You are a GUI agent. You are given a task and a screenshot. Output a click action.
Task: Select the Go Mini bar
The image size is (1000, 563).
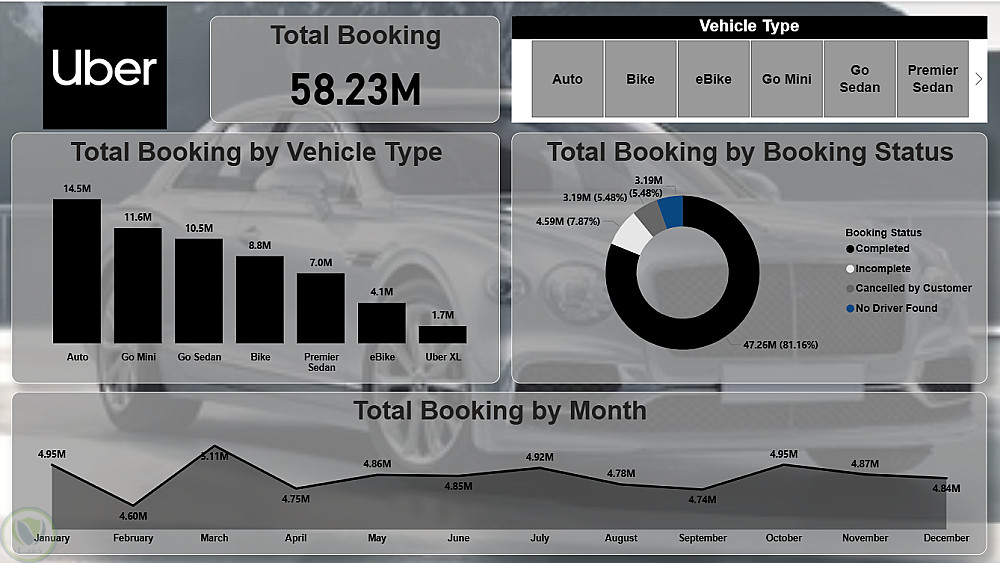138,286
